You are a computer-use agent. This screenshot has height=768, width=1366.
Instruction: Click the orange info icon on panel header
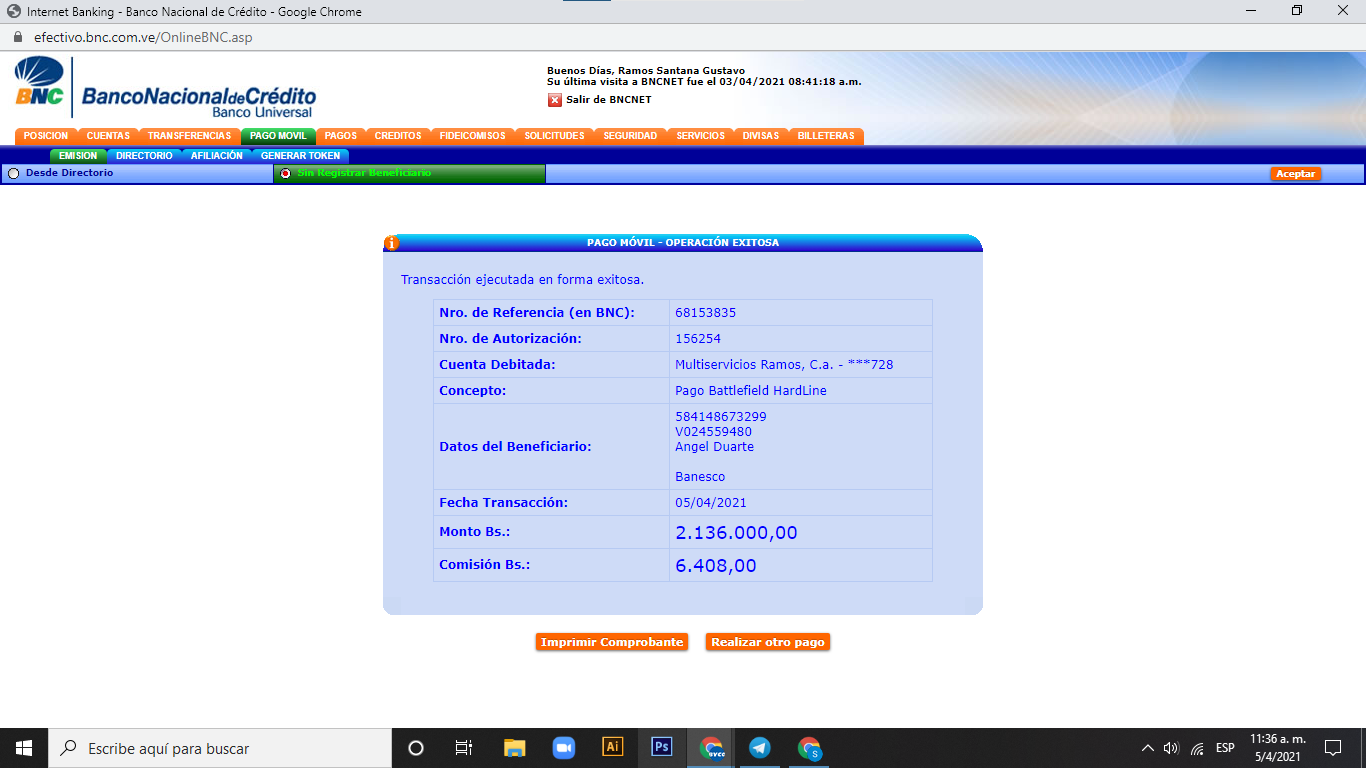pos(392,243)
